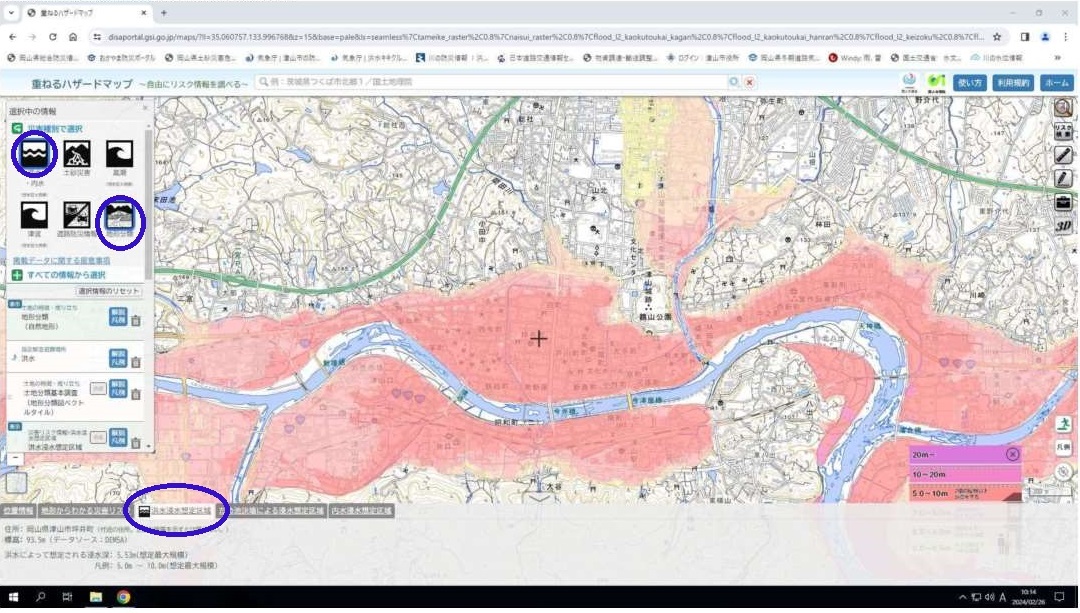The image size is (1080, 613).
Task: Delete the 地形分類（自然地形） layer with trash icon
Action: click(x=136, y=320)
